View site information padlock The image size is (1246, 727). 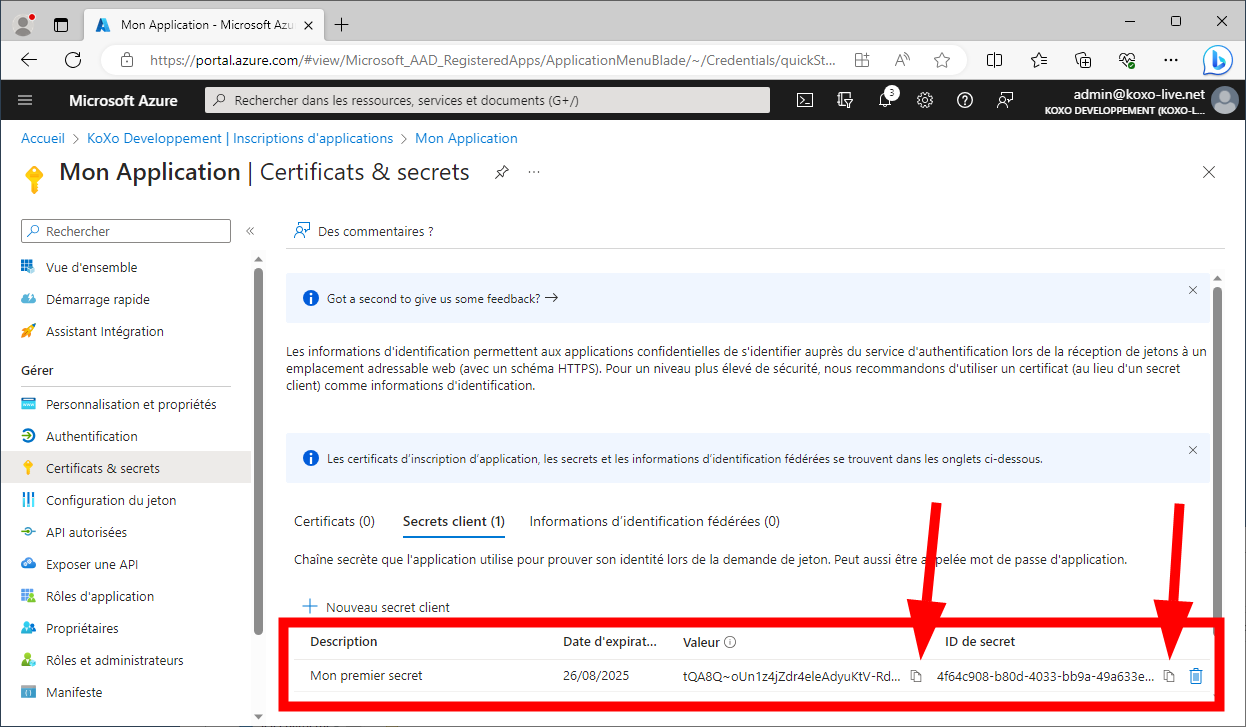(126, 60)
